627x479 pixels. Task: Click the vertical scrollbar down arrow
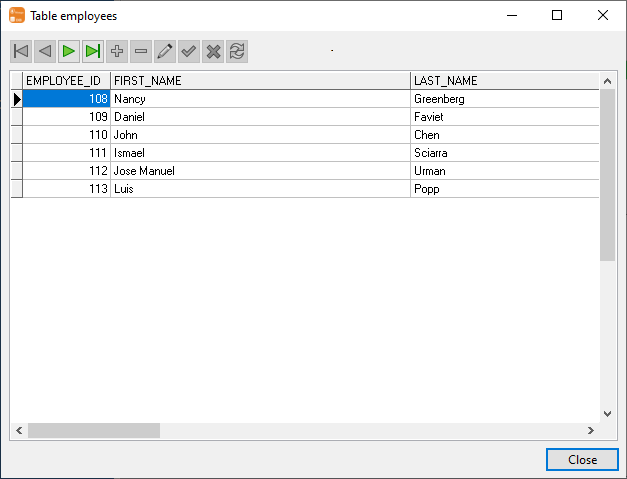(607, 413)
